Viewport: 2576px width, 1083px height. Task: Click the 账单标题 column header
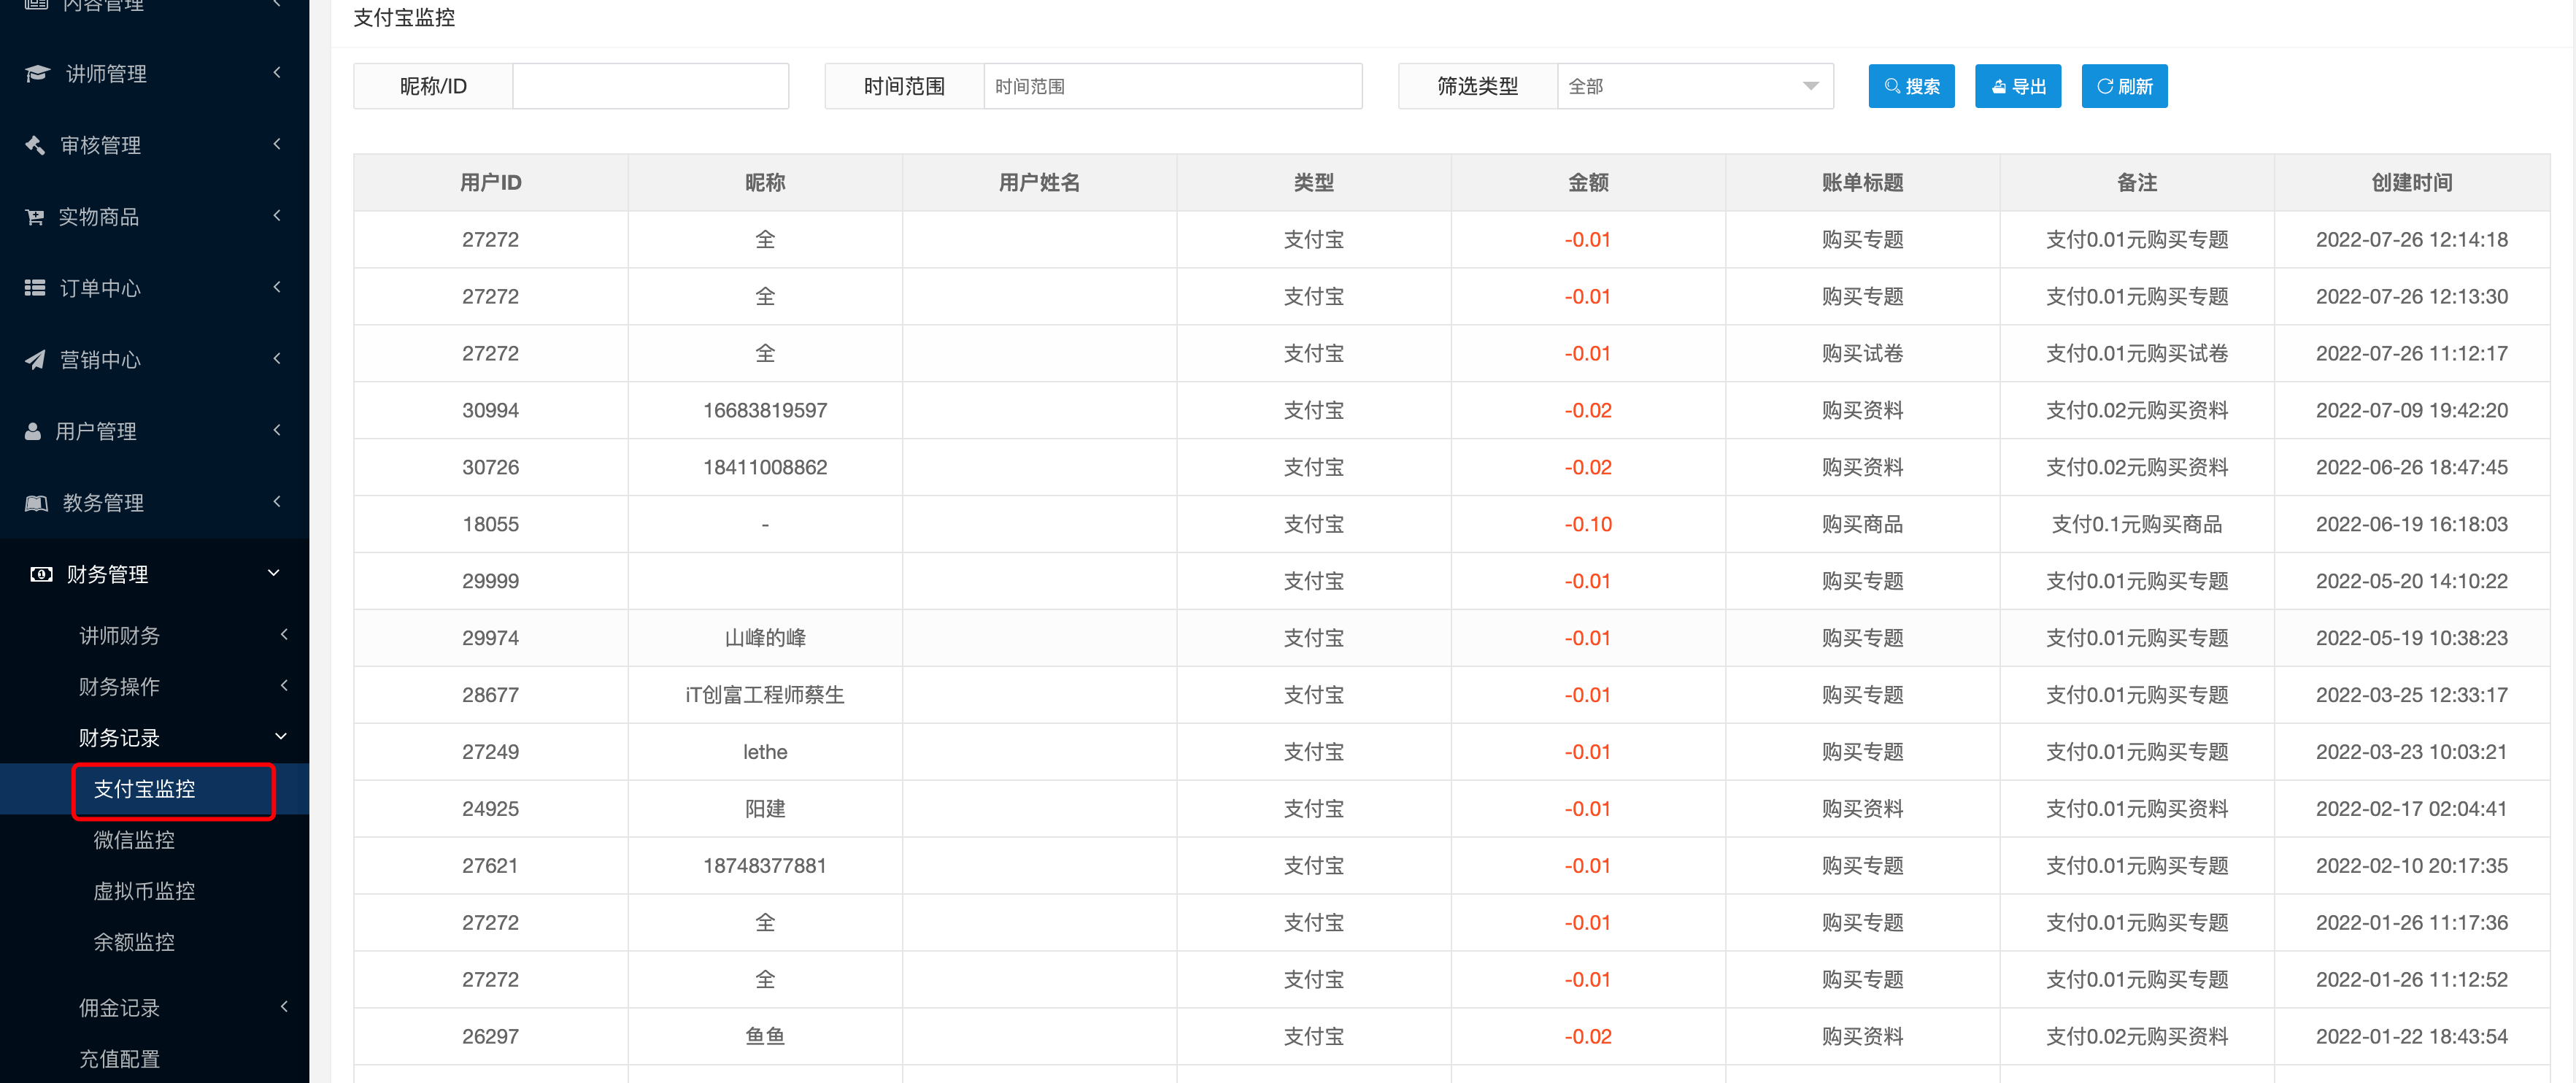point(1862,182)
